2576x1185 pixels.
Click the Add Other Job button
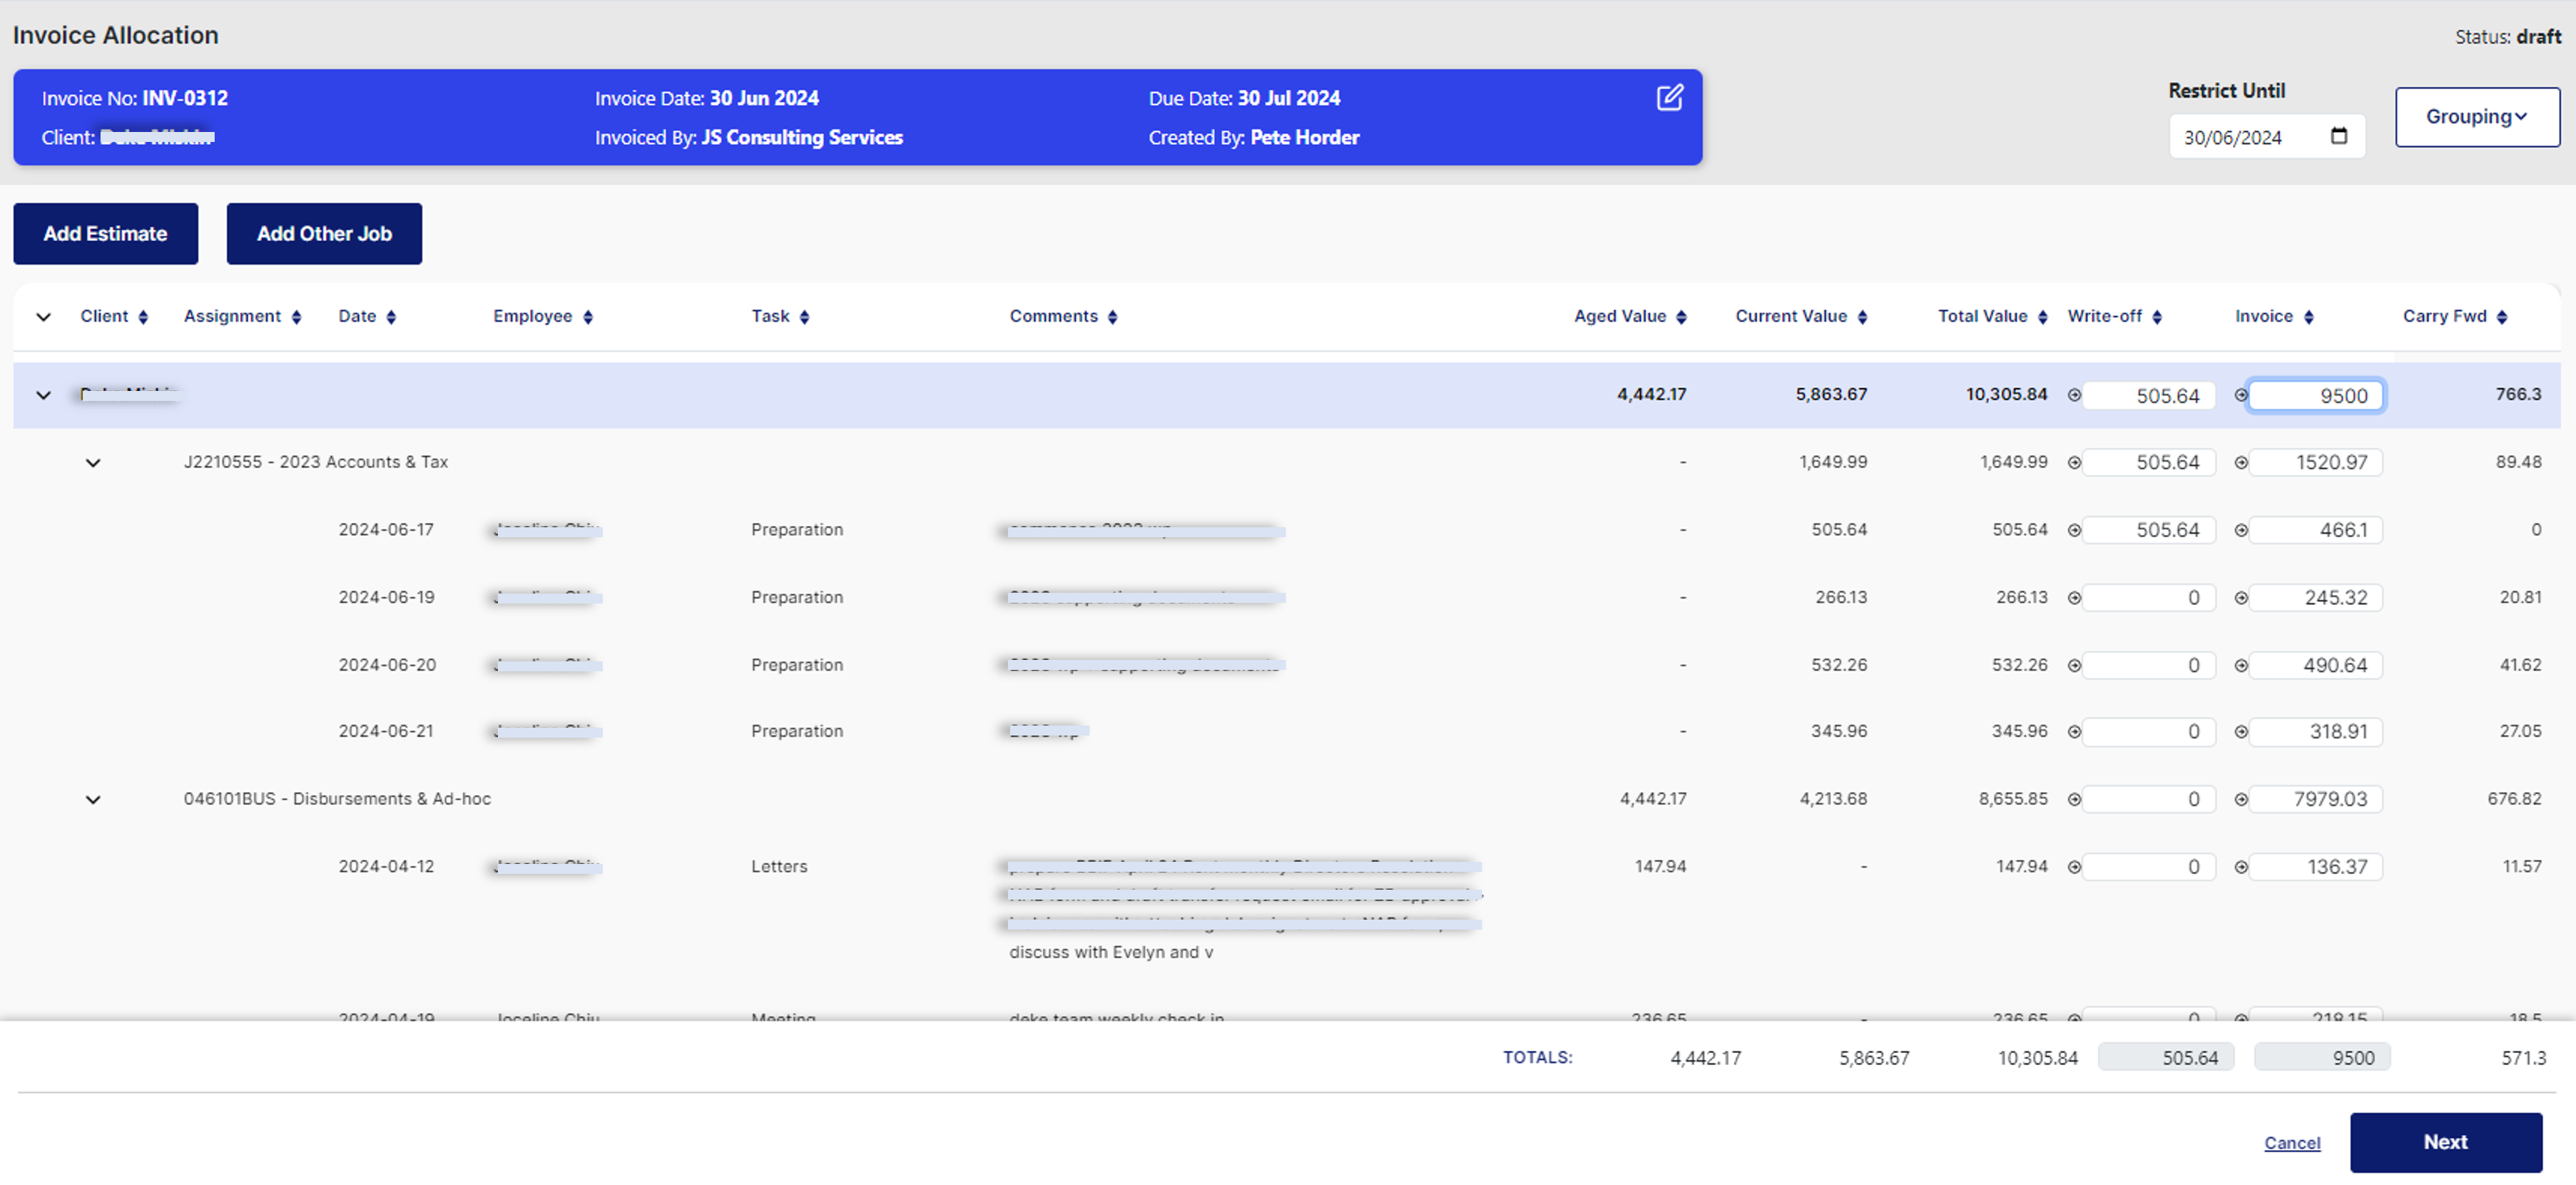click(324, 233)
